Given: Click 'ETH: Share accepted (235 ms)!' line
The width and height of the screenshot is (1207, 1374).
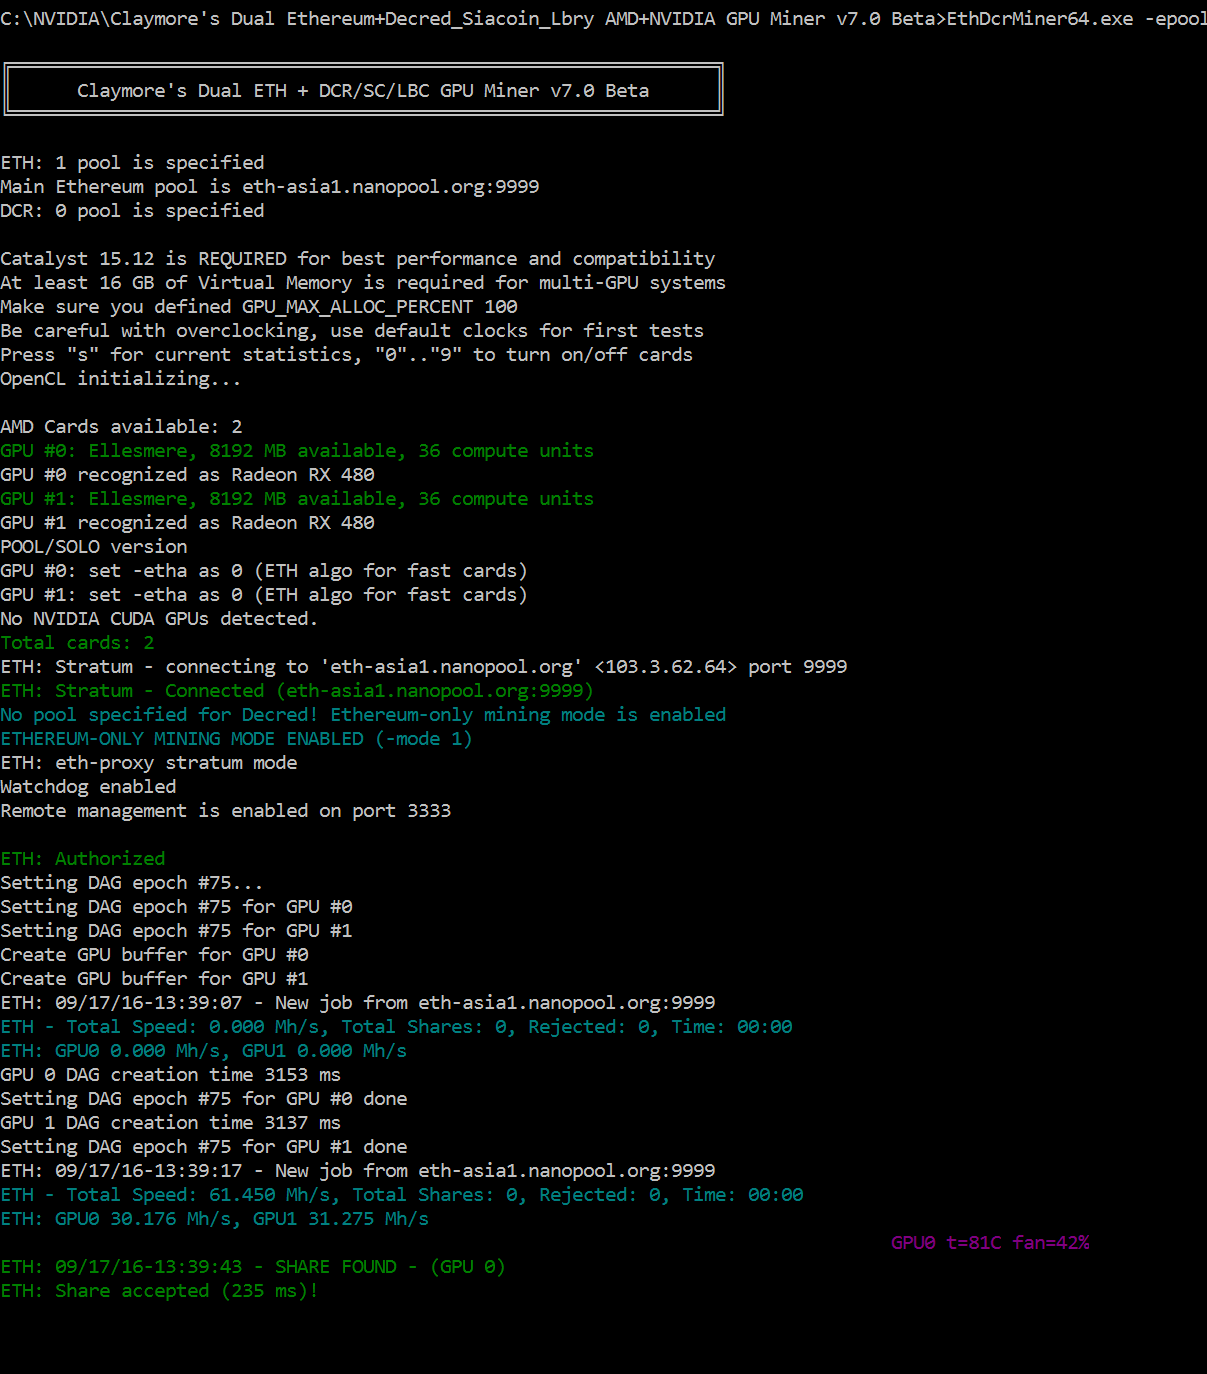Looking at the screenshot, I should [x=159, y=1291].
